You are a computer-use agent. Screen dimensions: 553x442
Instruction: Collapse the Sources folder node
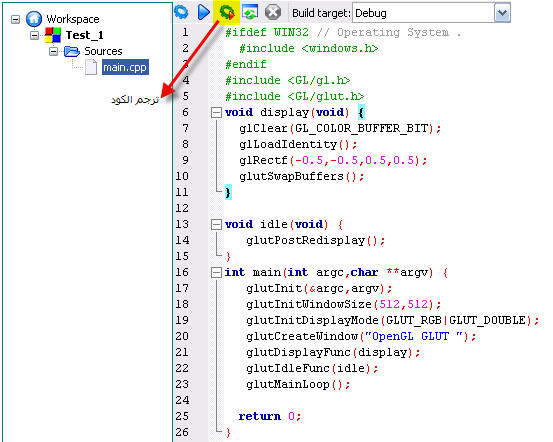(x=54, y=52)
